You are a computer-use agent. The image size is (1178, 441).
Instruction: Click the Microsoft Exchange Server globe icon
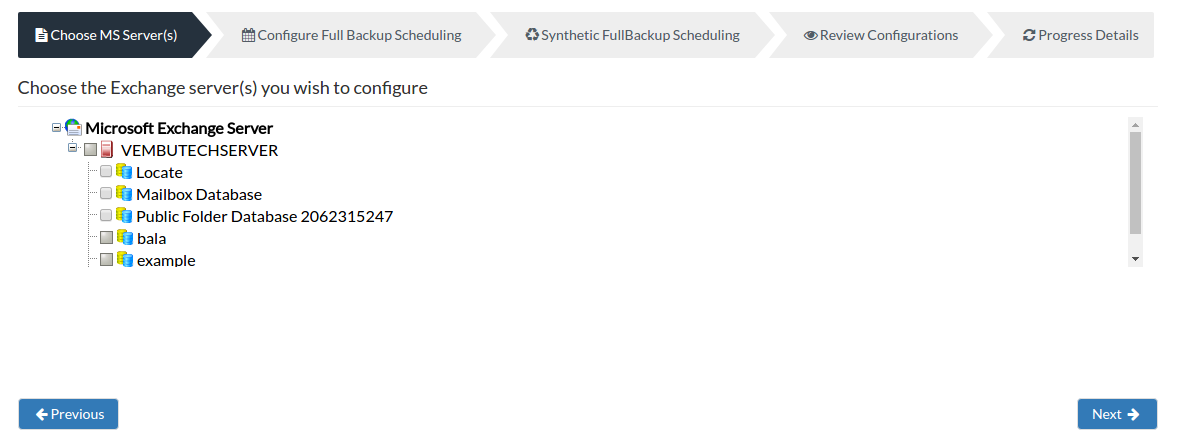coord(73,127)
